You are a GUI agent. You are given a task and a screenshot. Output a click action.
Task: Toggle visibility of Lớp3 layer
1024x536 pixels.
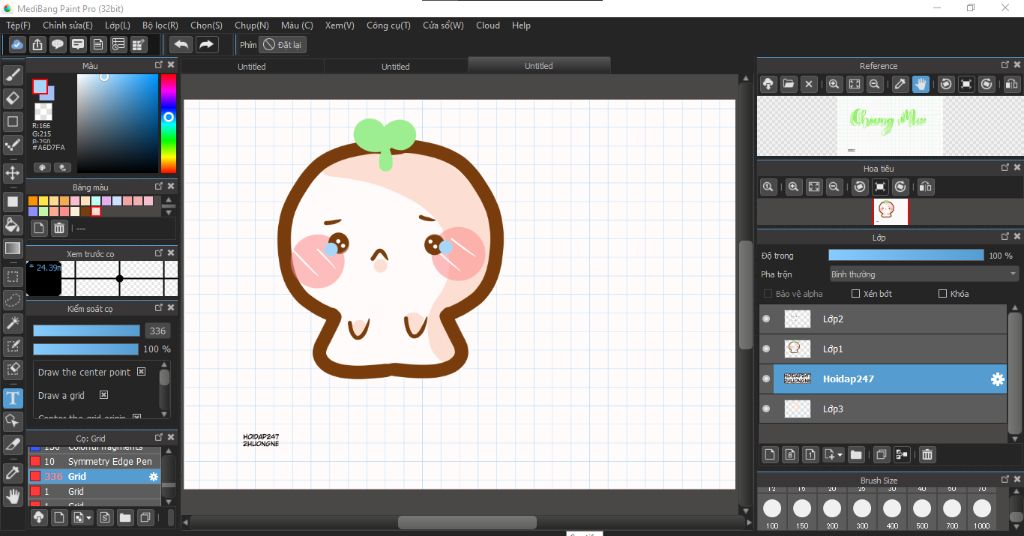pos(766,409)
